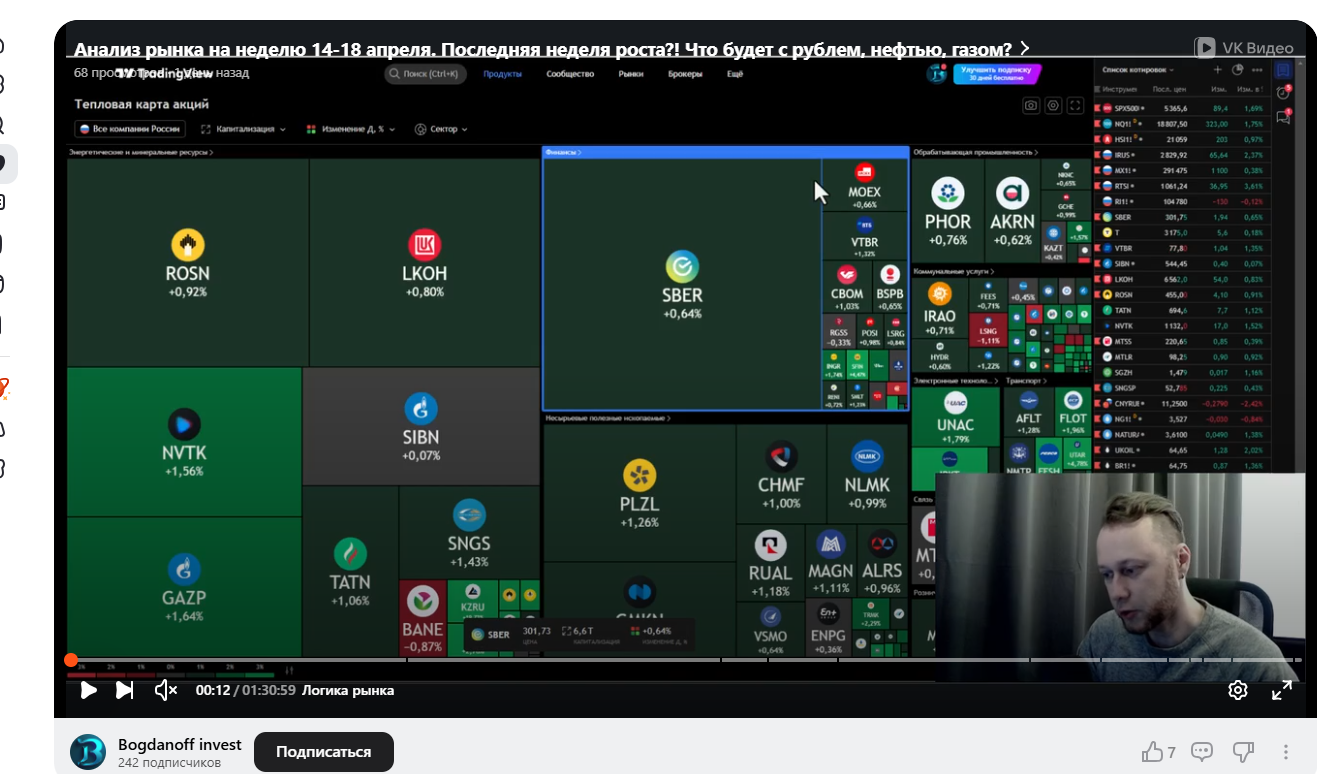This screenshot has width=1317, height=774.
Task: Open the Список котировок dropdown
Action: pos(1138,70)
